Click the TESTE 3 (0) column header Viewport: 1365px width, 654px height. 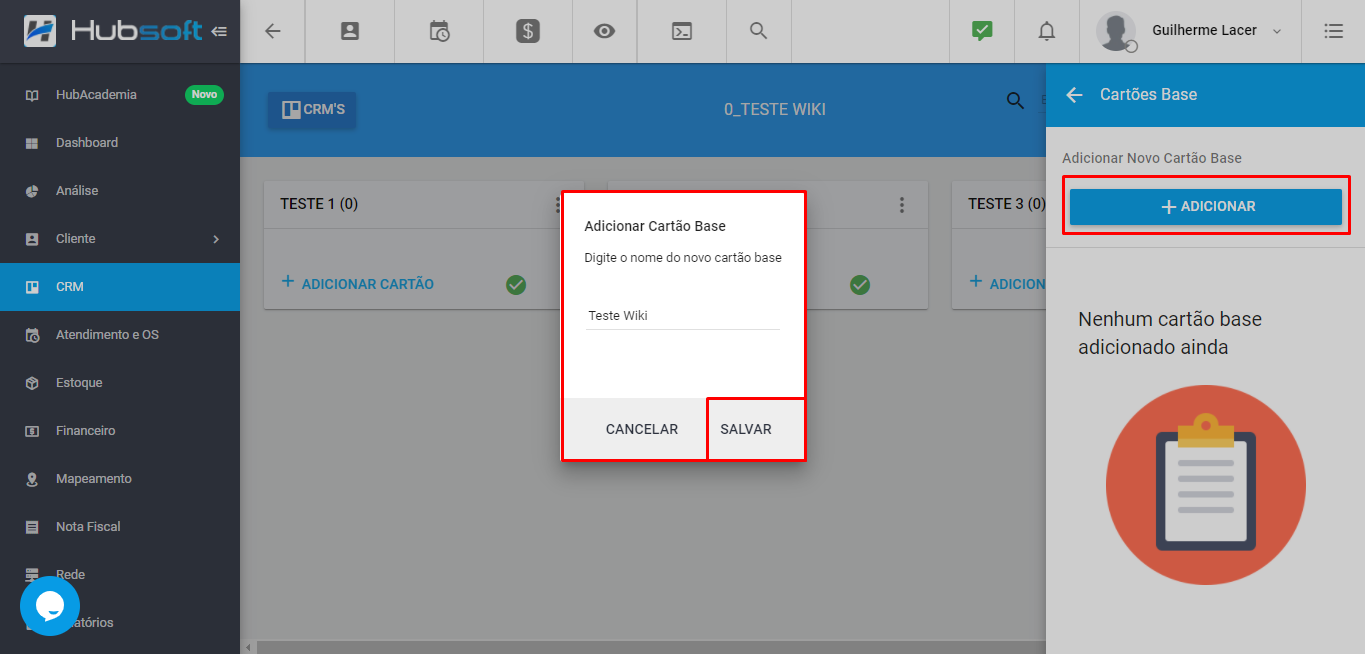click(x=1006, y=204)
